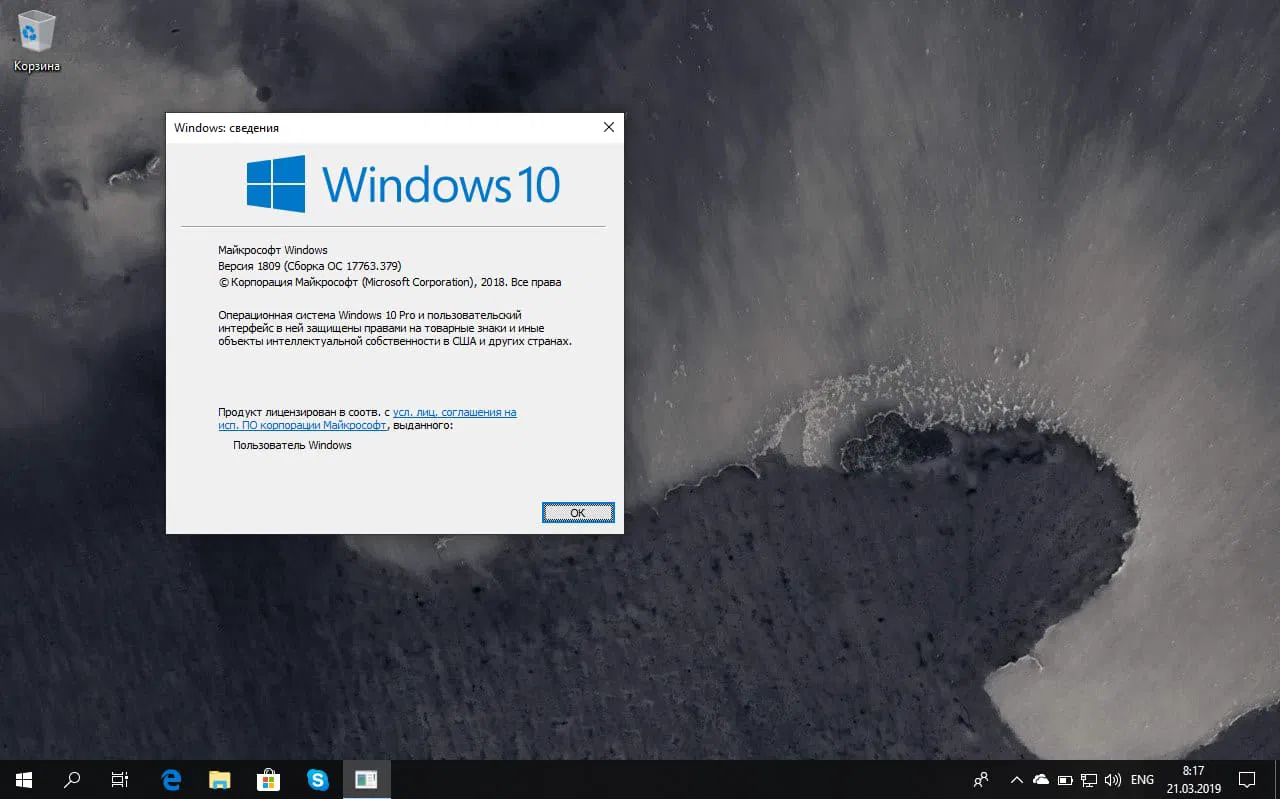Launch Skype from the taskbar

point(317,779)
